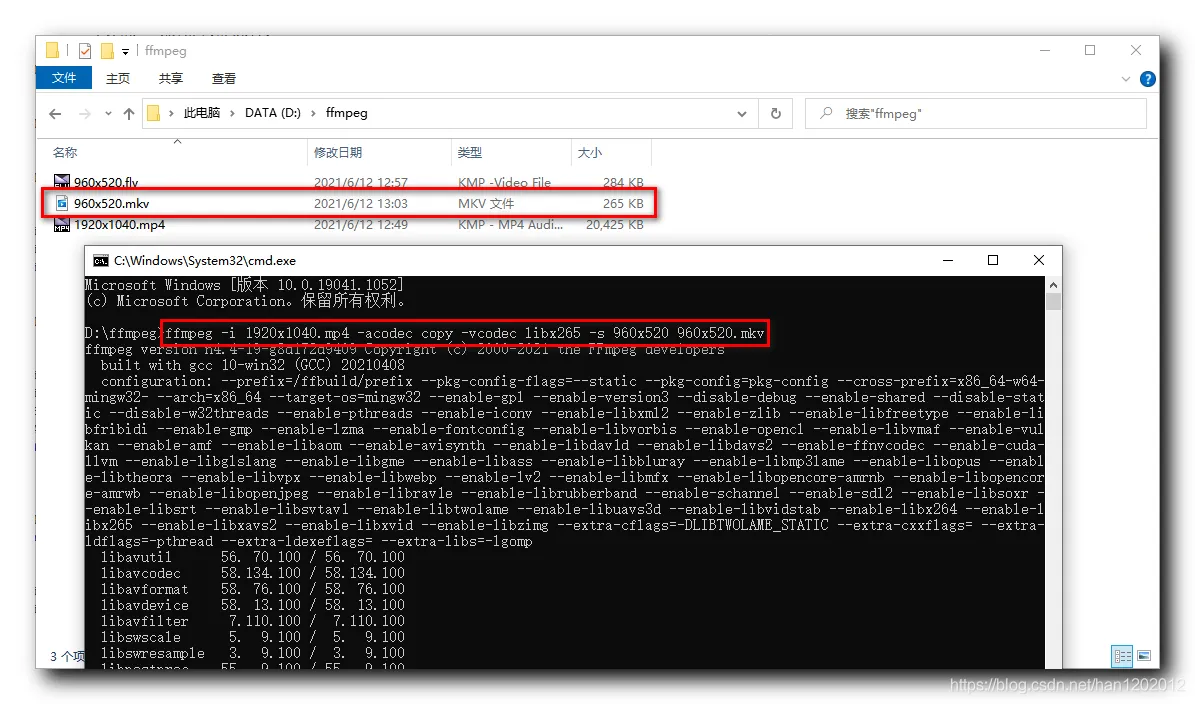Image resolution: width=1195 pixels, height=704 pixels.
Task: Click quick access properties checkmark icon
Action: [x=85, y=51]
